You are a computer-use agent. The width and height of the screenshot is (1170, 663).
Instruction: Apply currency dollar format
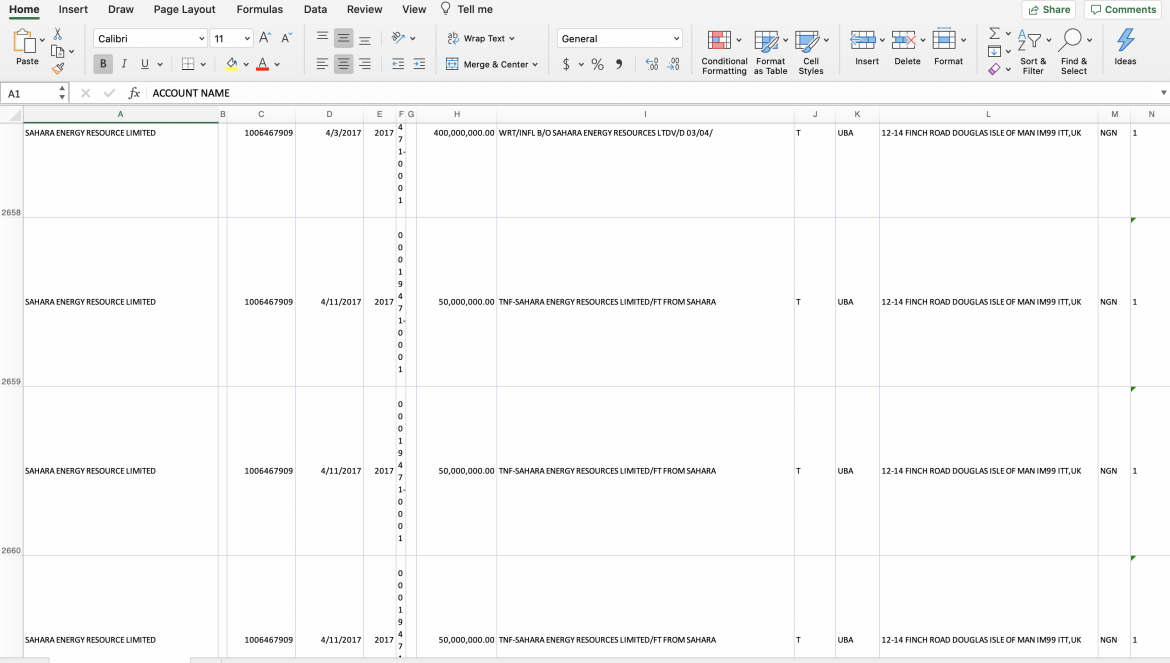point(566,64)
